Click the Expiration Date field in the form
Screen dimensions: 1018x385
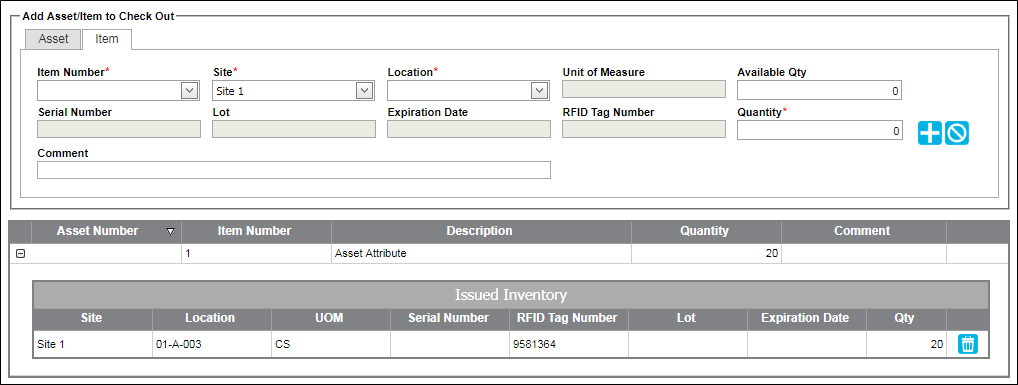click(x=469, y=129)
